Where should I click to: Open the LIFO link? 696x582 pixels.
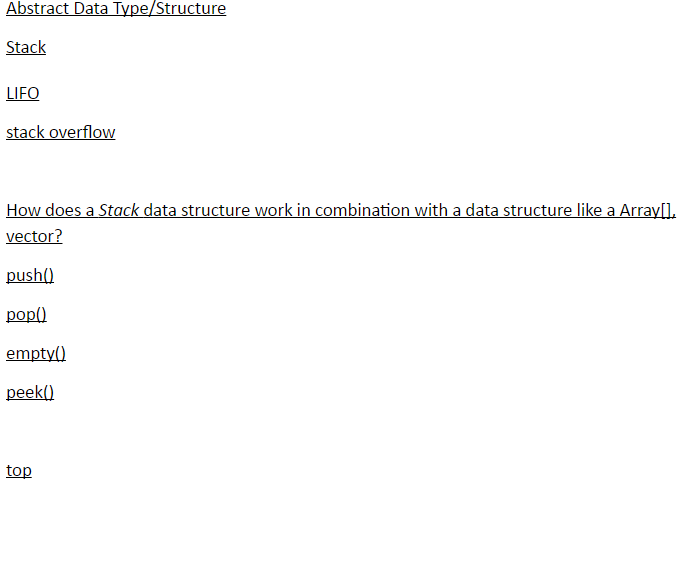click(23, 94)
